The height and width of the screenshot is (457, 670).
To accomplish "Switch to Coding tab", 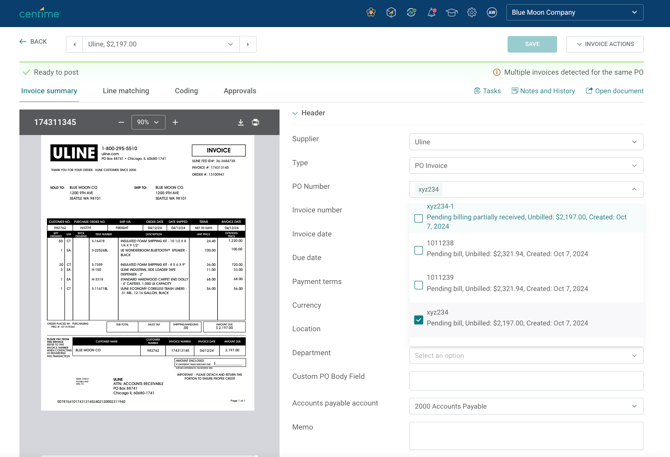I will [x=186, y=91].
